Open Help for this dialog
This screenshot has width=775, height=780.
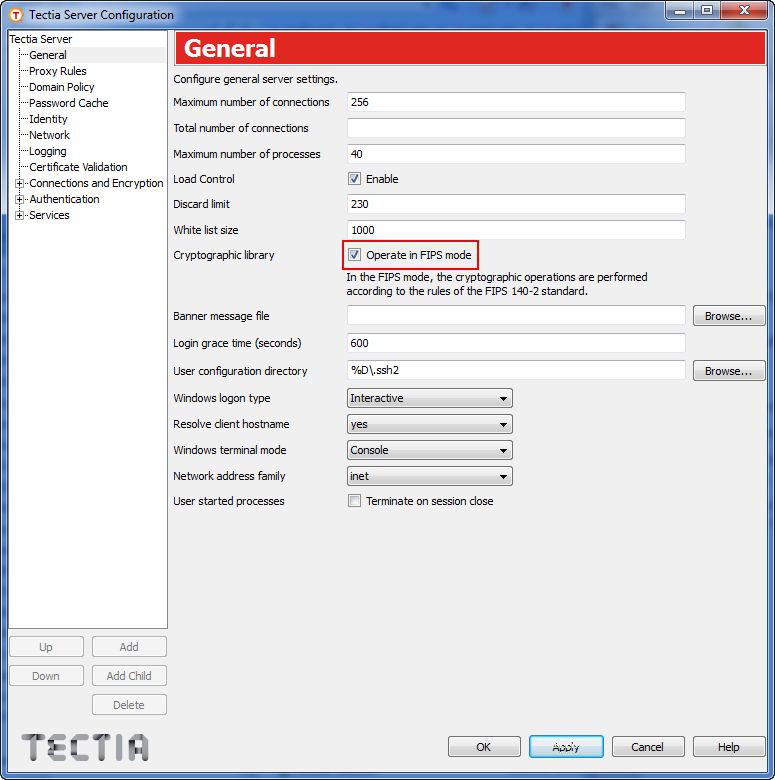click(x=729, y=747)
